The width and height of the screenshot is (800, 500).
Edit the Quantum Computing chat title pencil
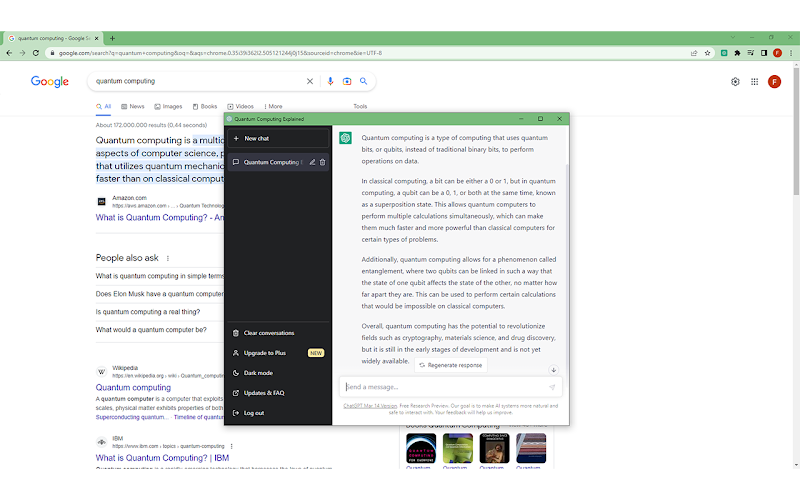coord(312,162)
